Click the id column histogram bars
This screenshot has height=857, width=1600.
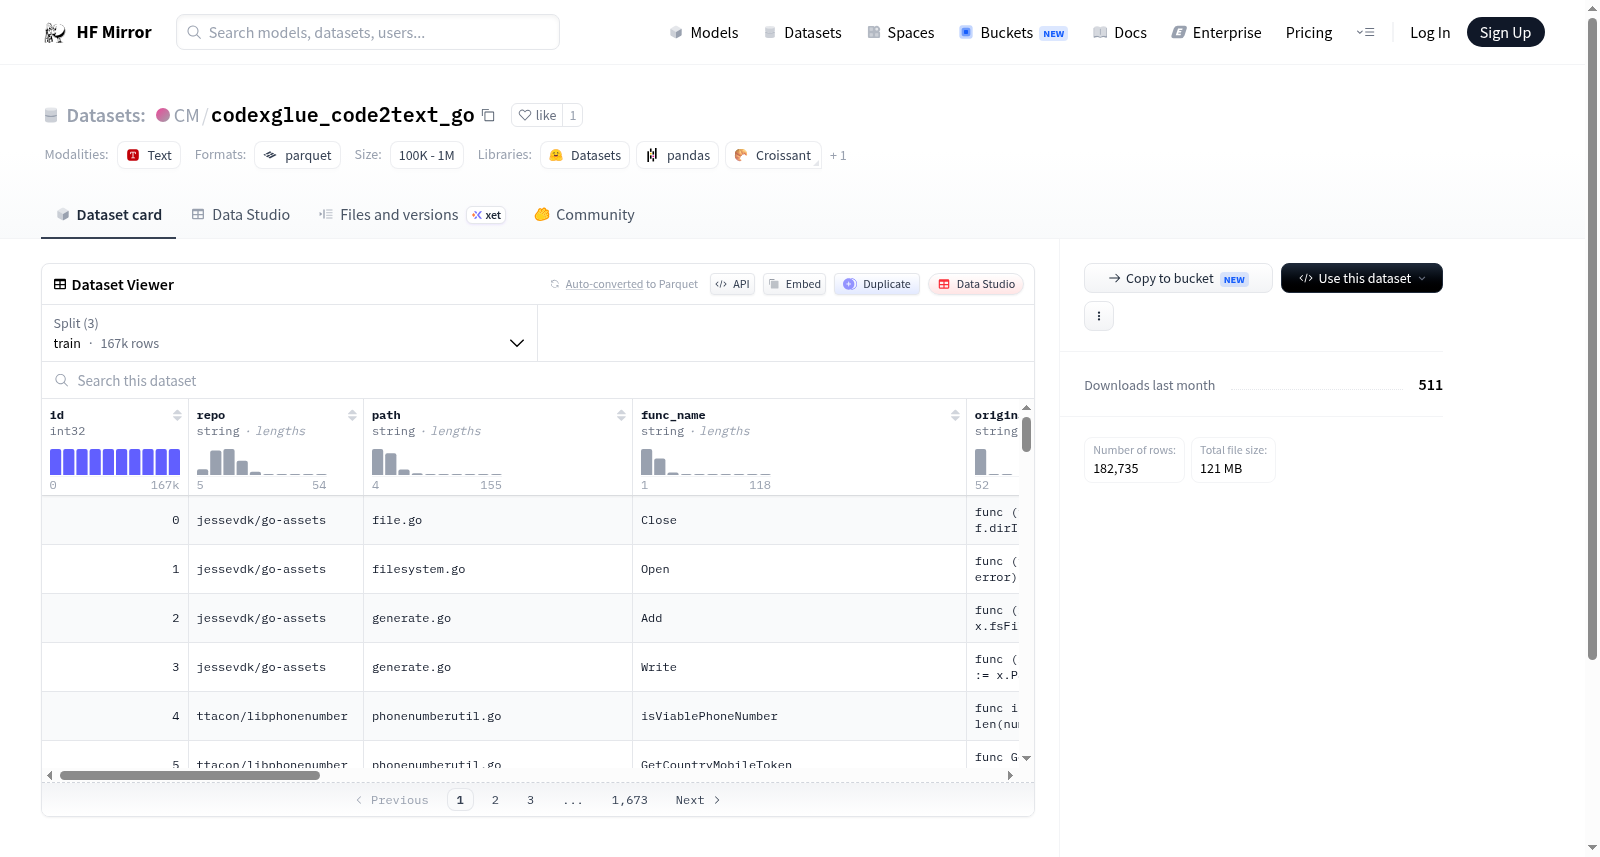pyautogui.click(x=115, y=461)
